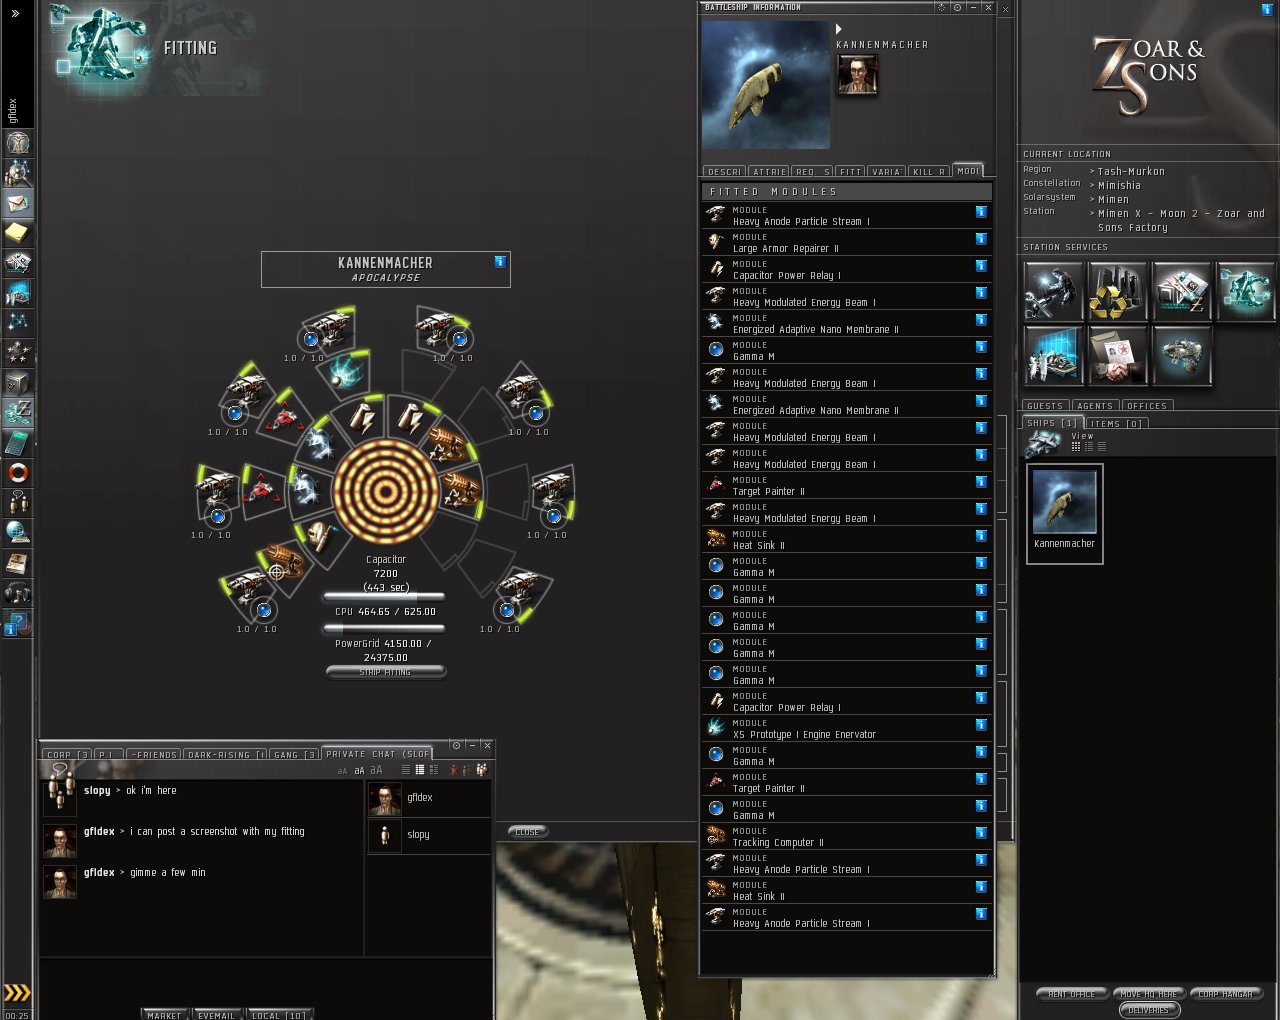Expand the sidebar with the top chevron
Image resolution: width=1280 pixels, height=1020 pixels.
16,14
